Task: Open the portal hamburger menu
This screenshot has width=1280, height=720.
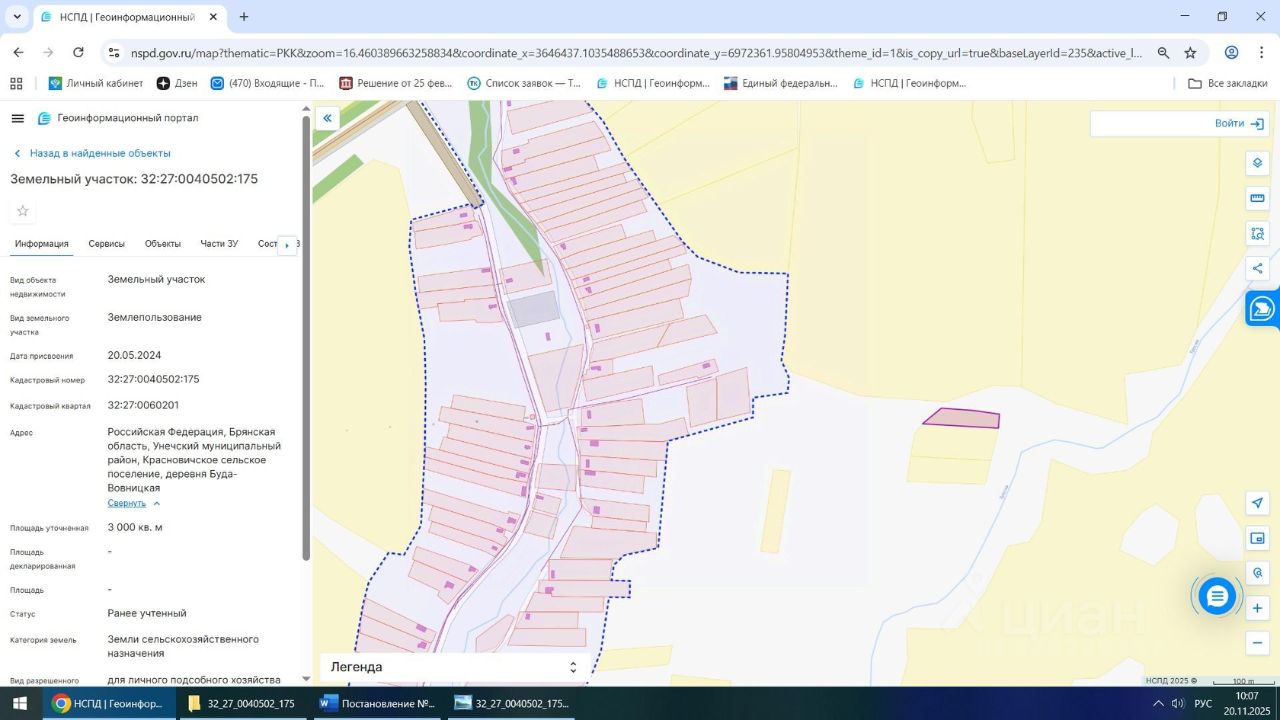Action: click(x=17, y=118)
